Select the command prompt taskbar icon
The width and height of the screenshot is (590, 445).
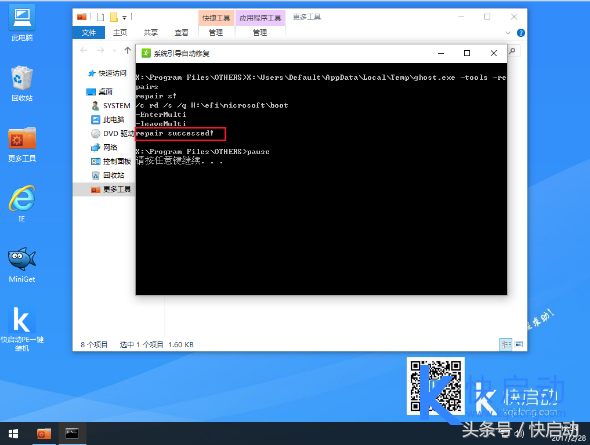72,434
